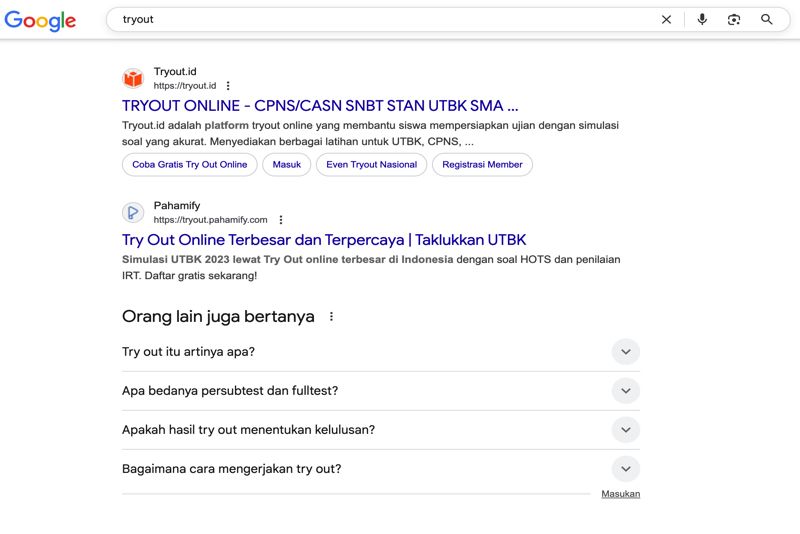This screenshot has width=800, height=534.
Task: Open options beside Orang lain juga bertanya
Action: click(x=332, y=317)
